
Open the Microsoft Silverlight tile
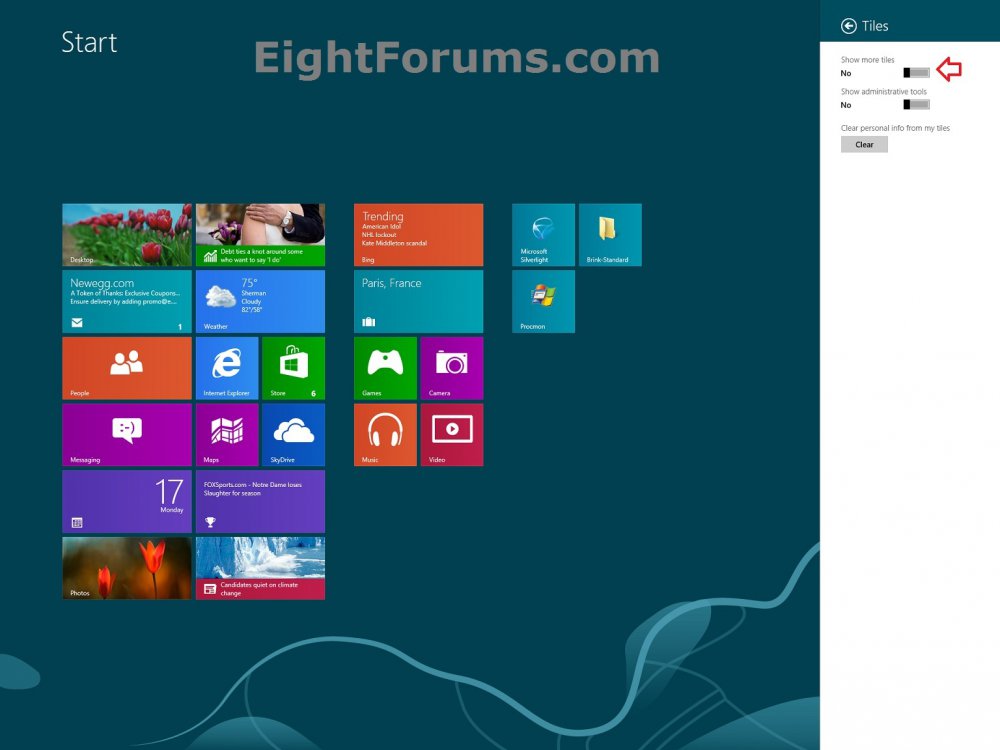point(543,235)
